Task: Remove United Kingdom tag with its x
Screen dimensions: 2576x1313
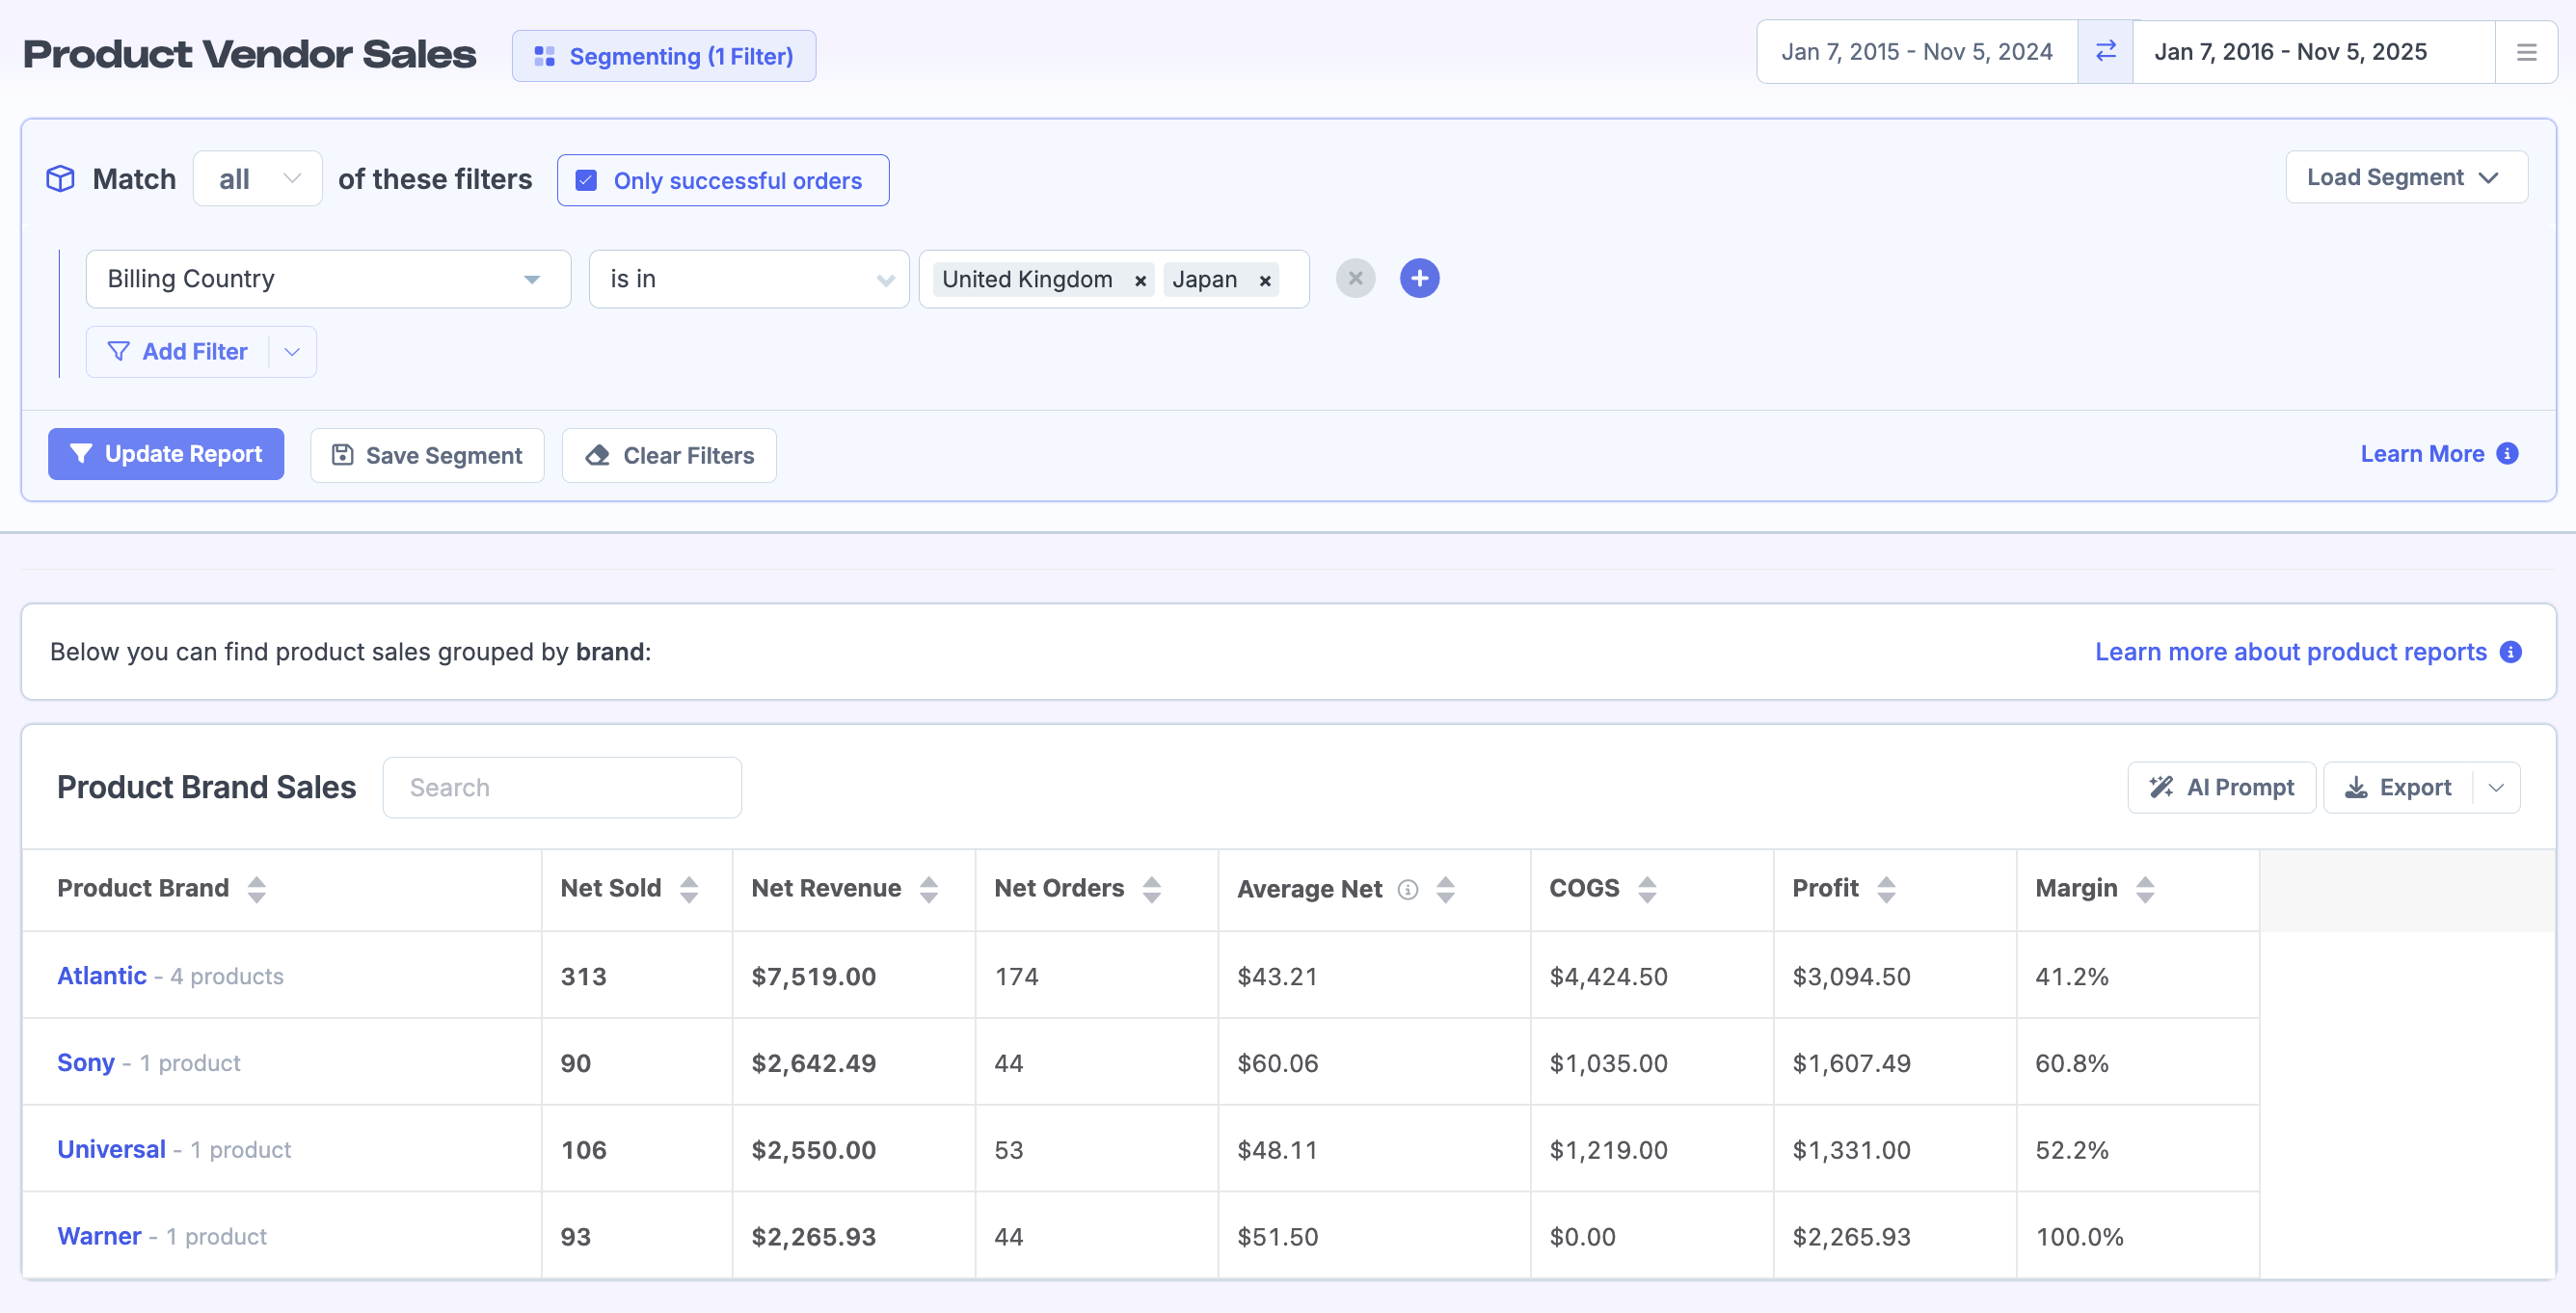Action: click(1140, 281)
